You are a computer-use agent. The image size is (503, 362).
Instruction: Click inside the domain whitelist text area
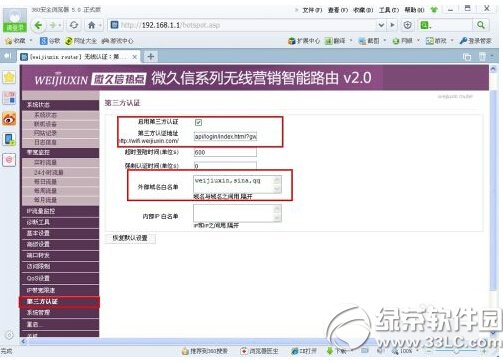[237, 185]
